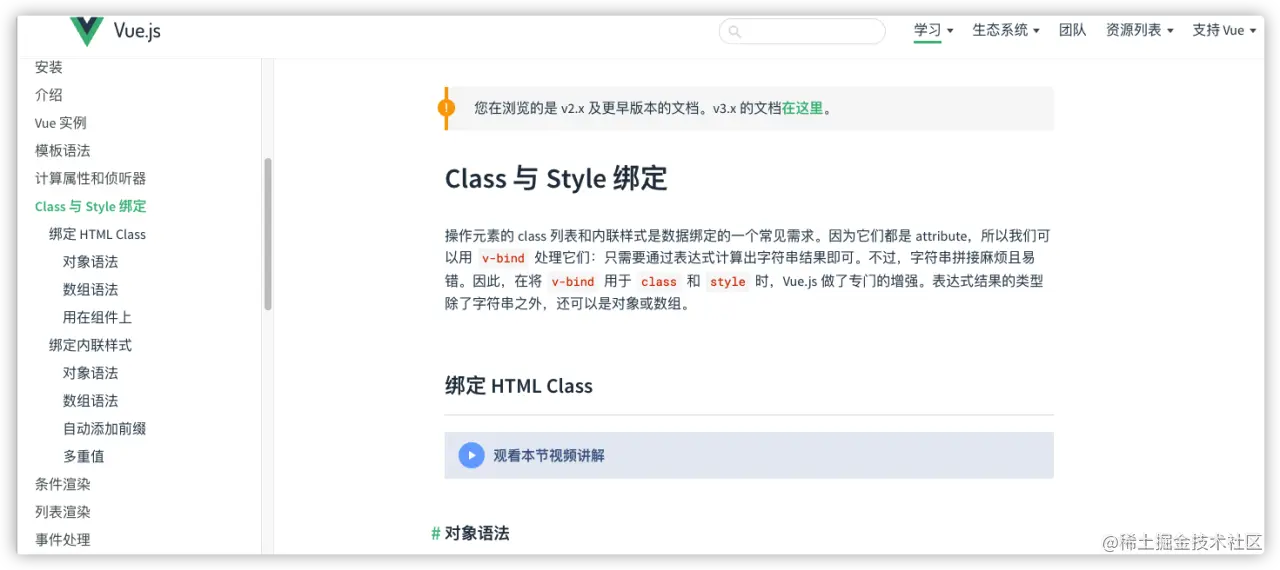Open the 学习 dropdown menu
The width and height of the screenshot is (1280, 570).
coord(934,30)
